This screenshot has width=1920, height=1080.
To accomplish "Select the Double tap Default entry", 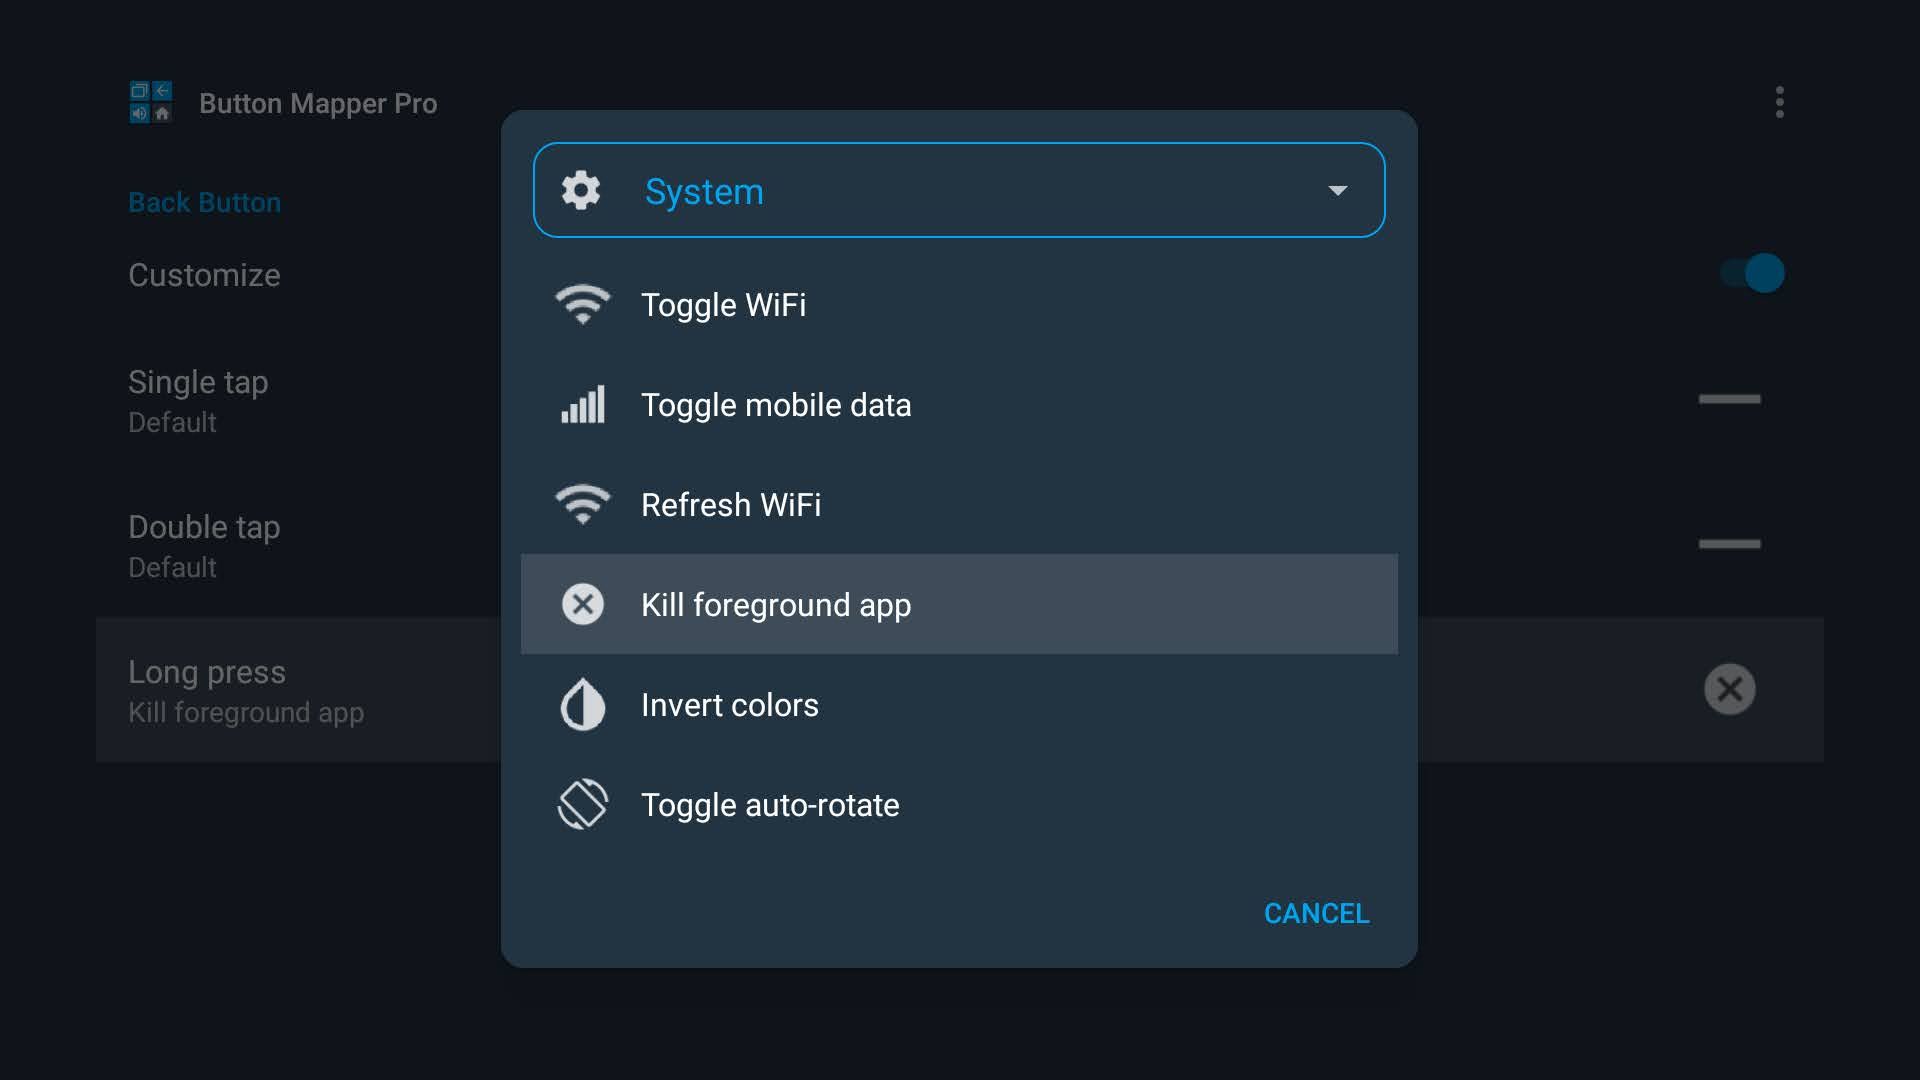I will click(204, 544).
